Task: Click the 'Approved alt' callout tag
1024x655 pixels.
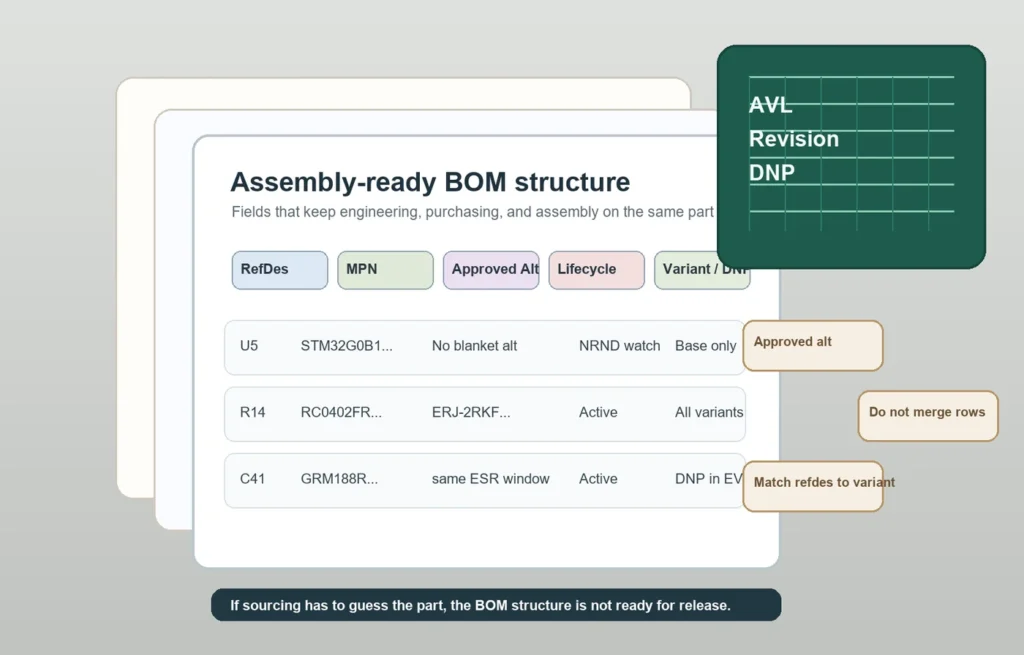Action: point(813,345)
